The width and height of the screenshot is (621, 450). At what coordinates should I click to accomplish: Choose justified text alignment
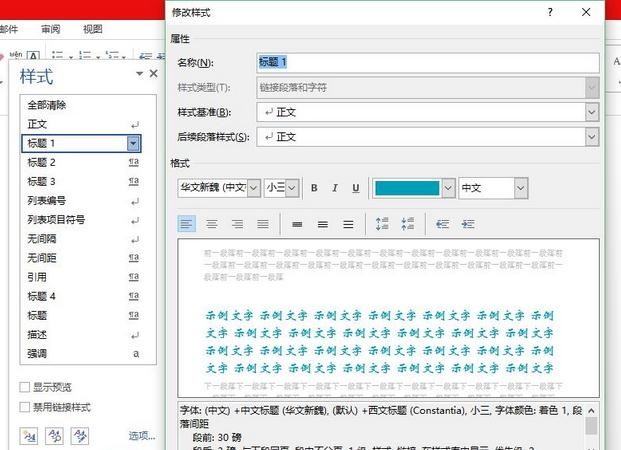pos(262,223)
